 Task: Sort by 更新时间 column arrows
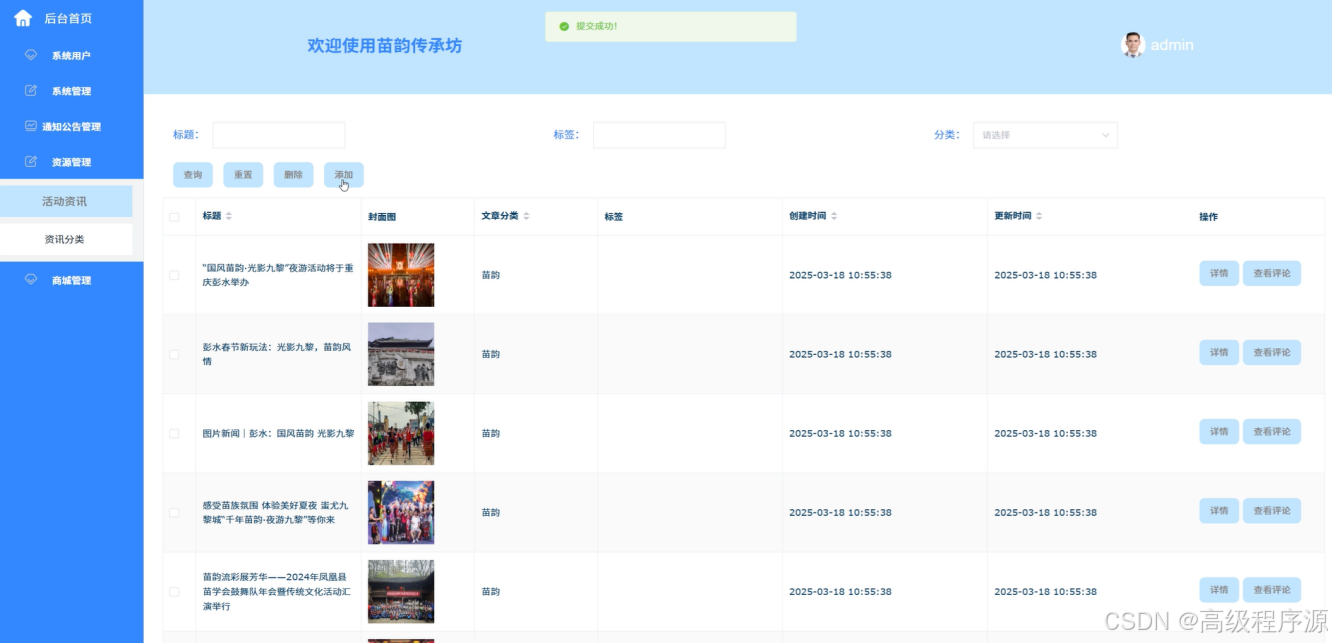[1039, 216]
